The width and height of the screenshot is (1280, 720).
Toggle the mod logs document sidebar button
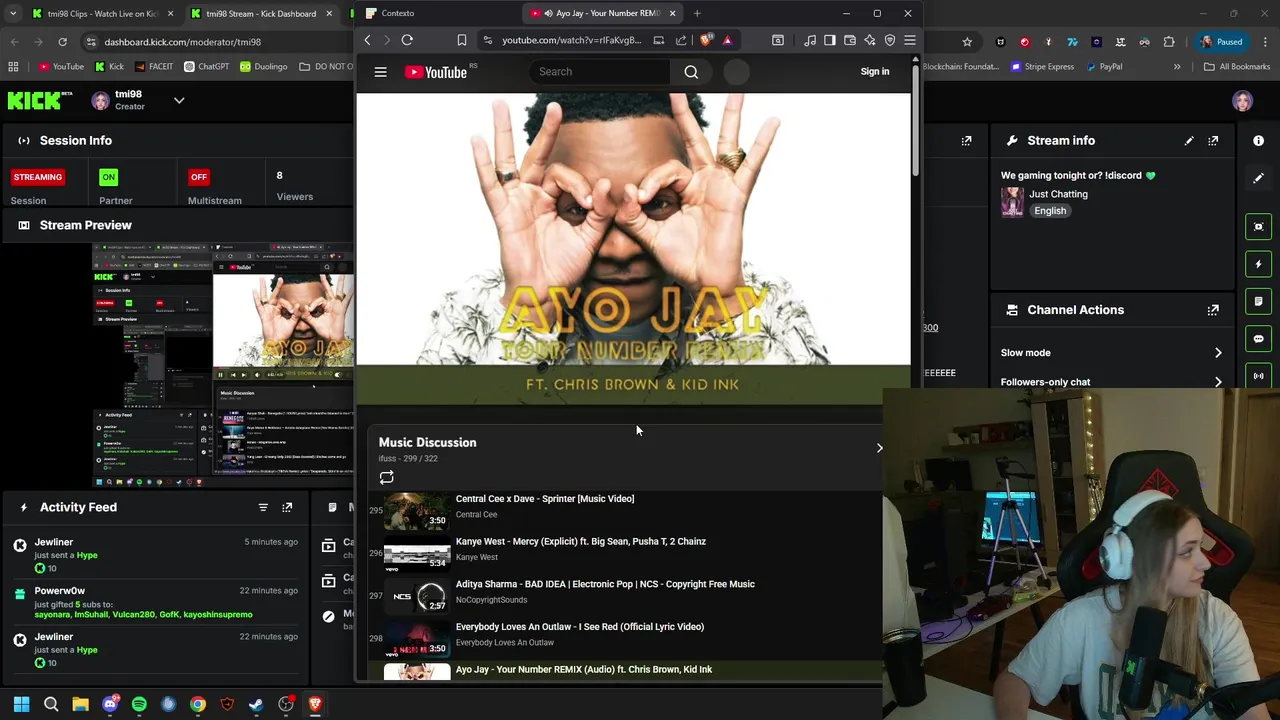click(1259, 301)
